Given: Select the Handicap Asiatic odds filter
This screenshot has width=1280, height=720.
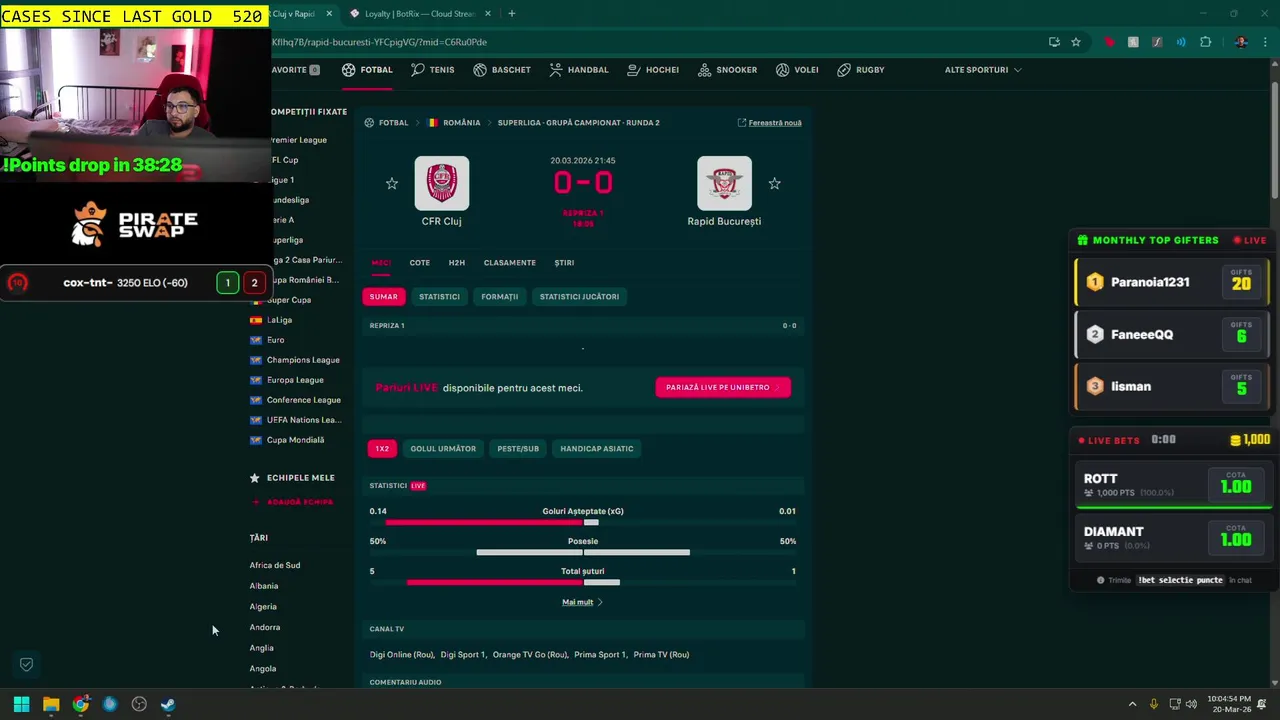Looking at the screenshot, I should [597, 449].
